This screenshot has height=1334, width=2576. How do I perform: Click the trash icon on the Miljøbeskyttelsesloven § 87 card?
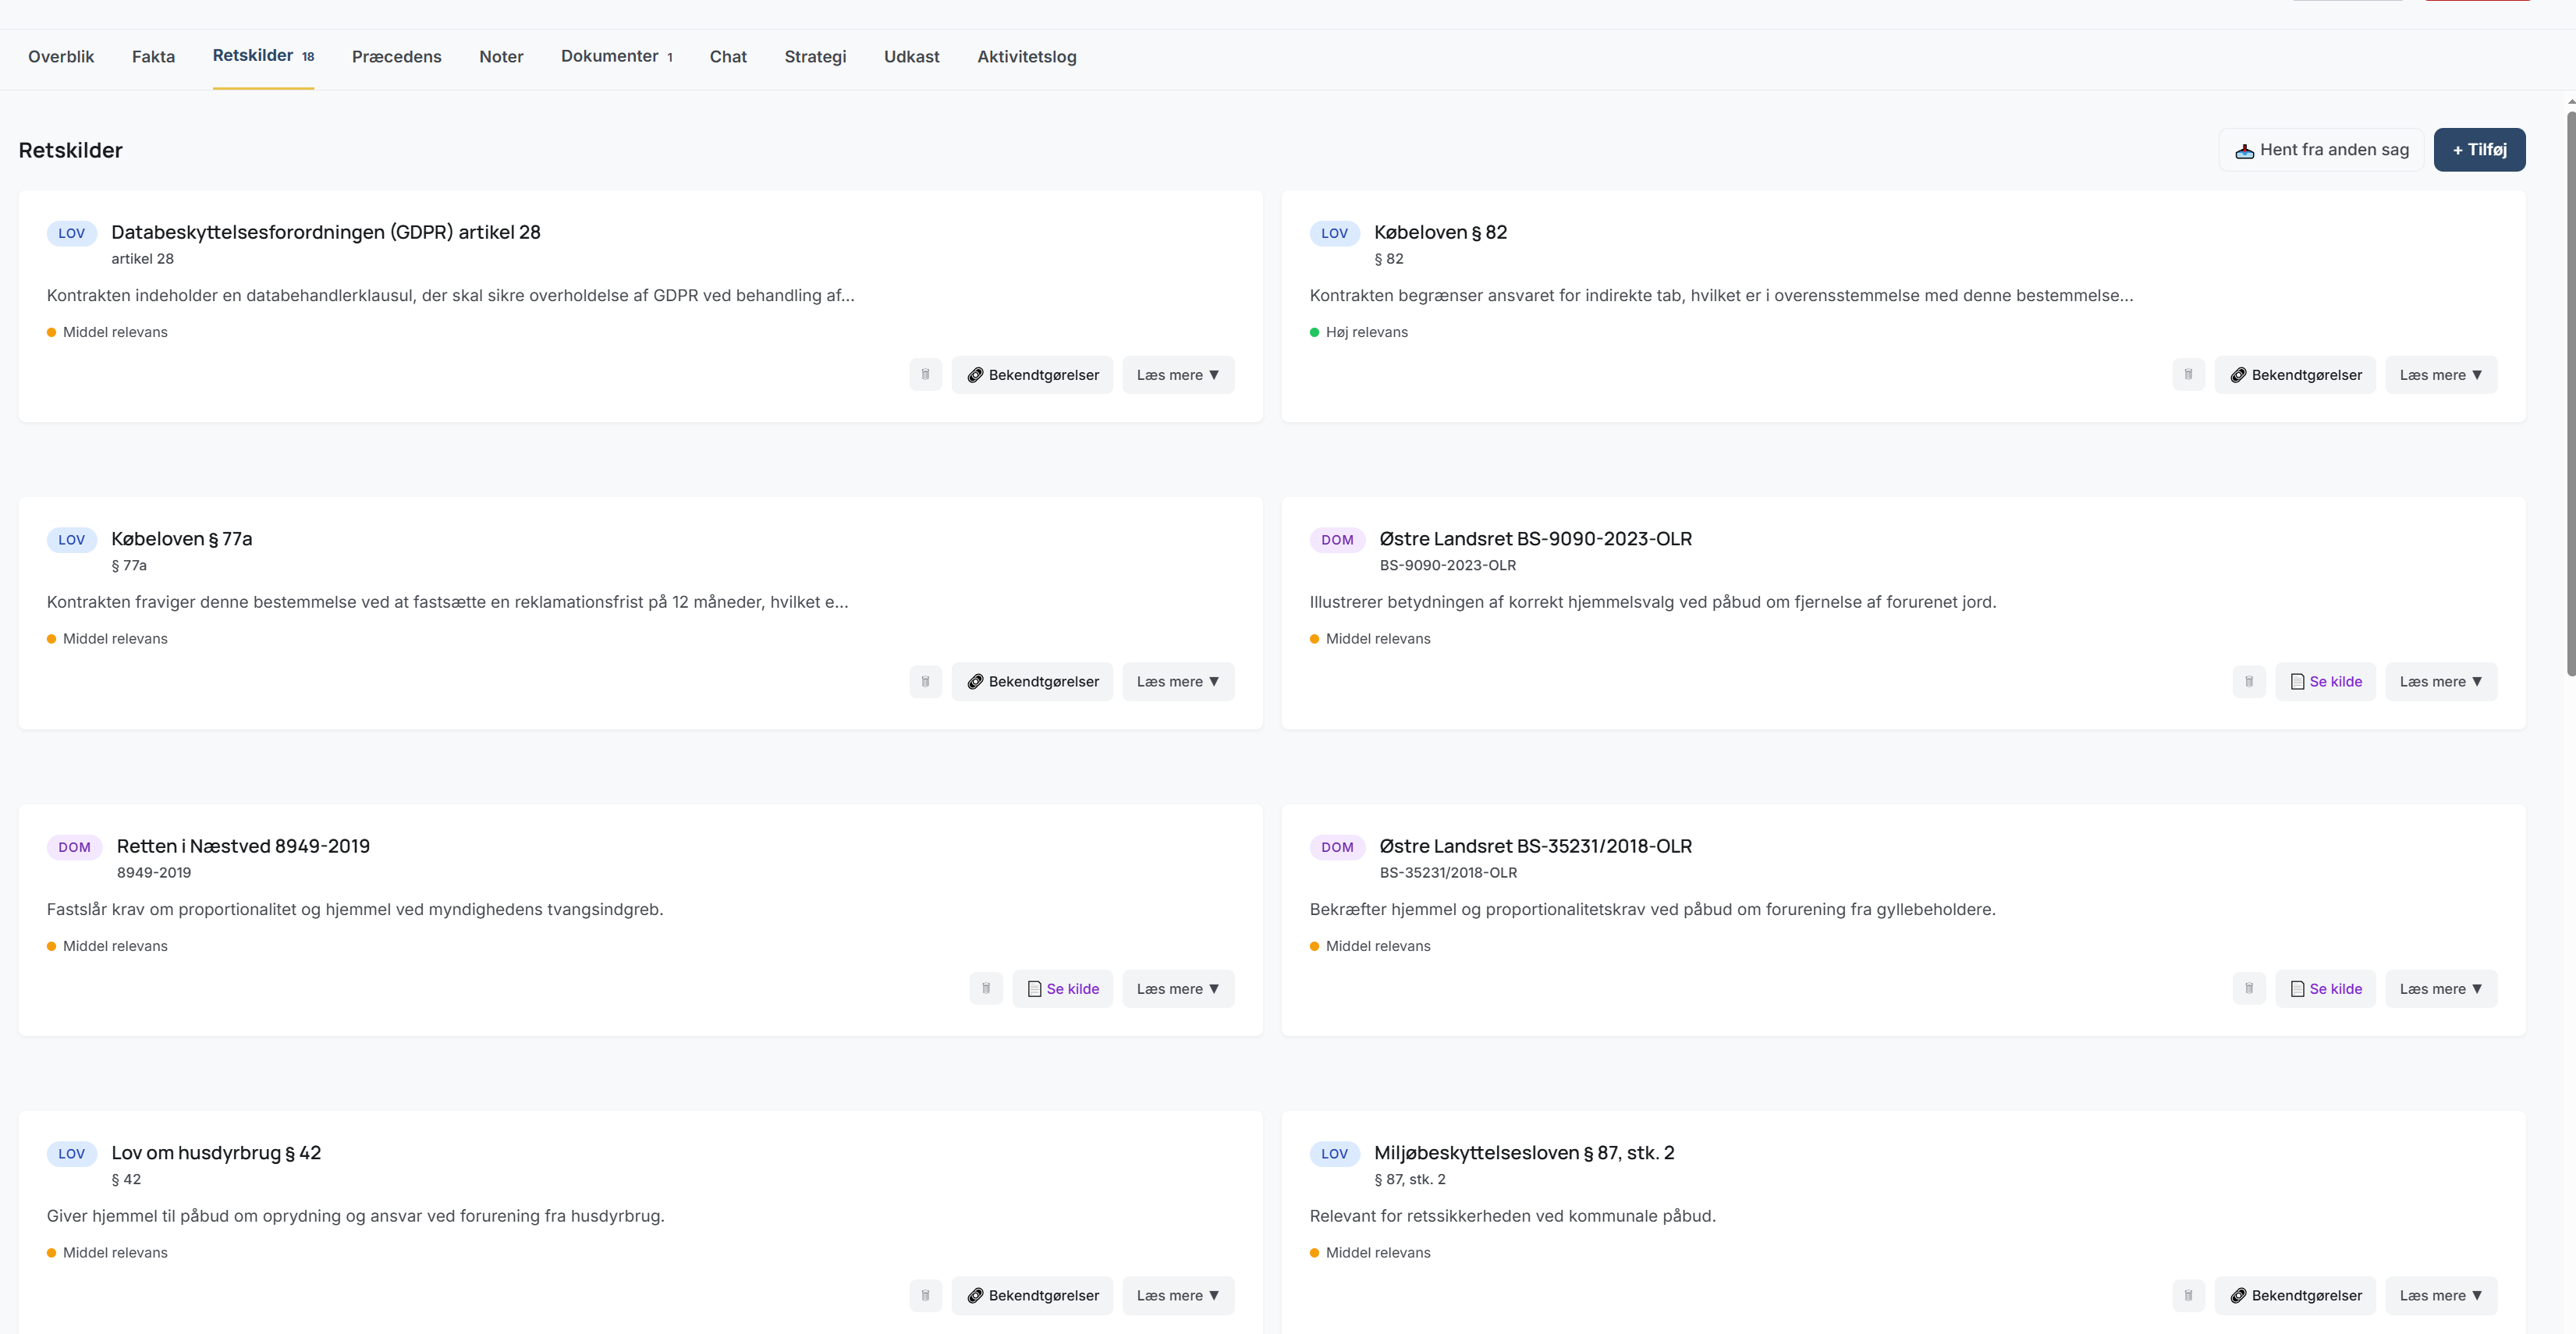(2188, 1296)
